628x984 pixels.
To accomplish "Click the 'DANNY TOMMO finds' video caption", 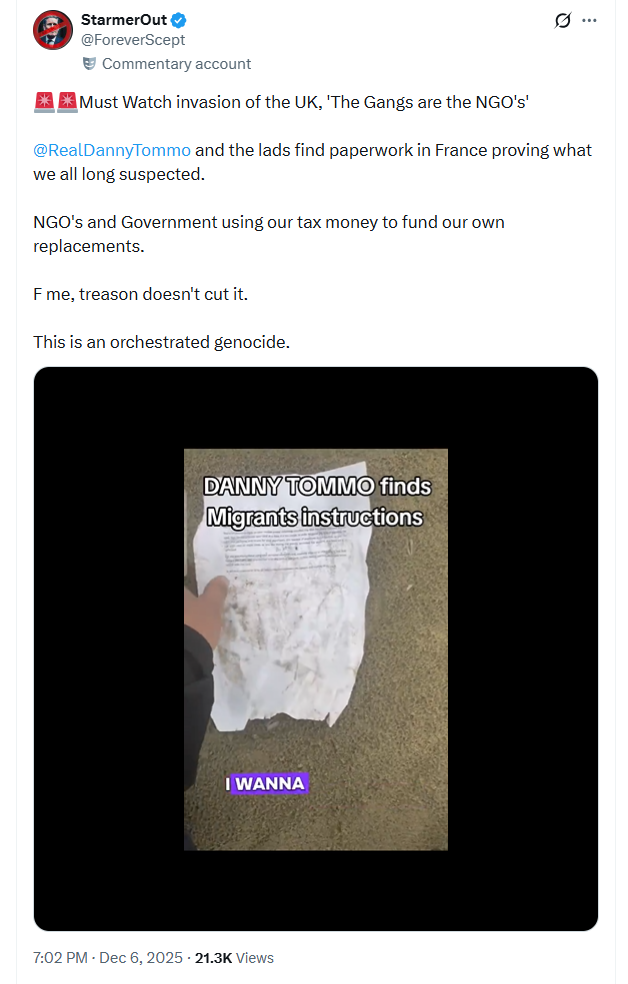I will click(317, 486).
